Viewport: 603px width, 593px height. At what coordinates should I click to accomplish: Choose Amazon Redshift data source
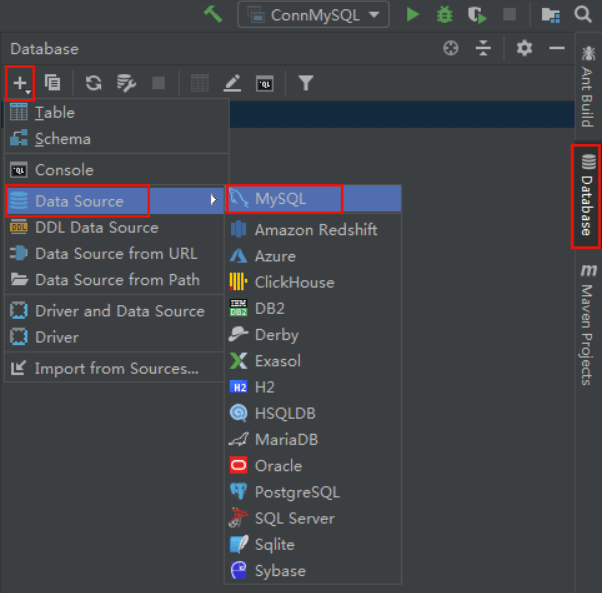(313, 230)
